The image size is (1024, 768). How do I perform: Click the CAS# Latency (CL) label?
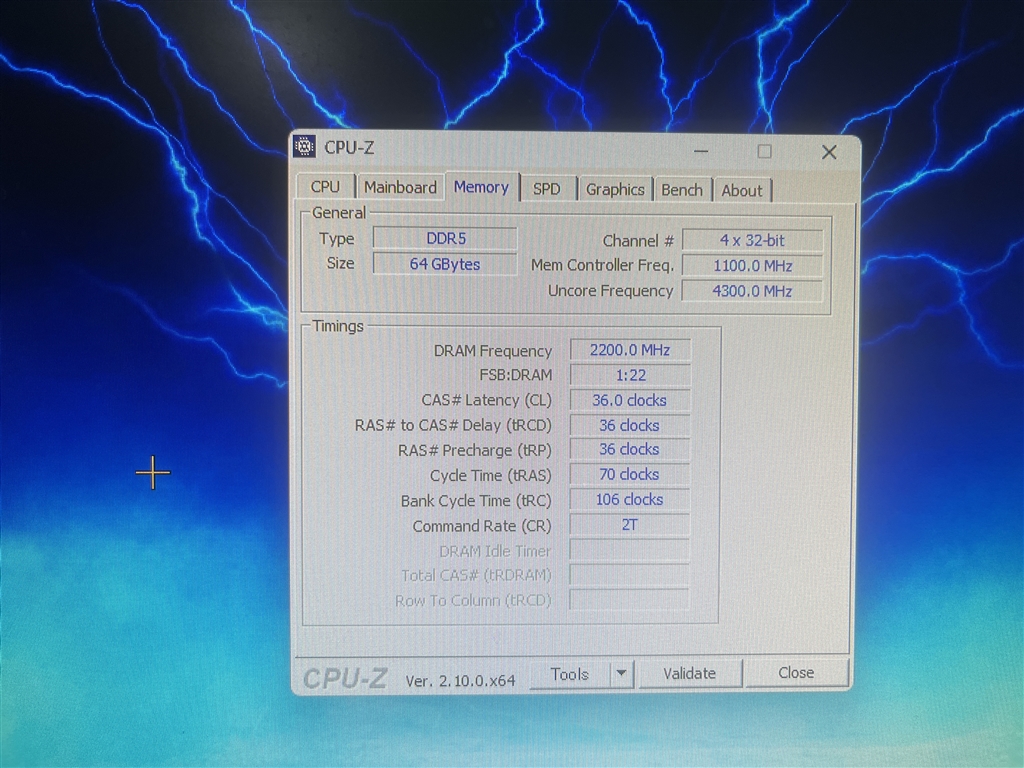point(487,400)
